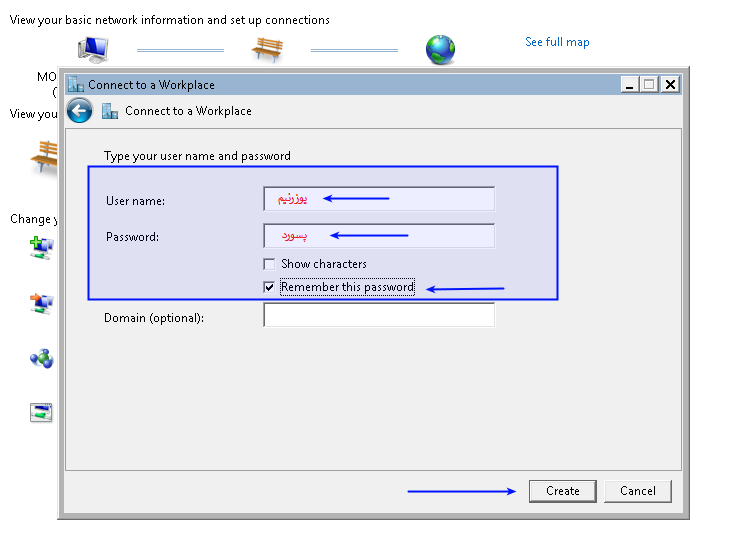This screenshot has width=734, height=552.
Task: Click the User name text field
Action: point(379,199)
